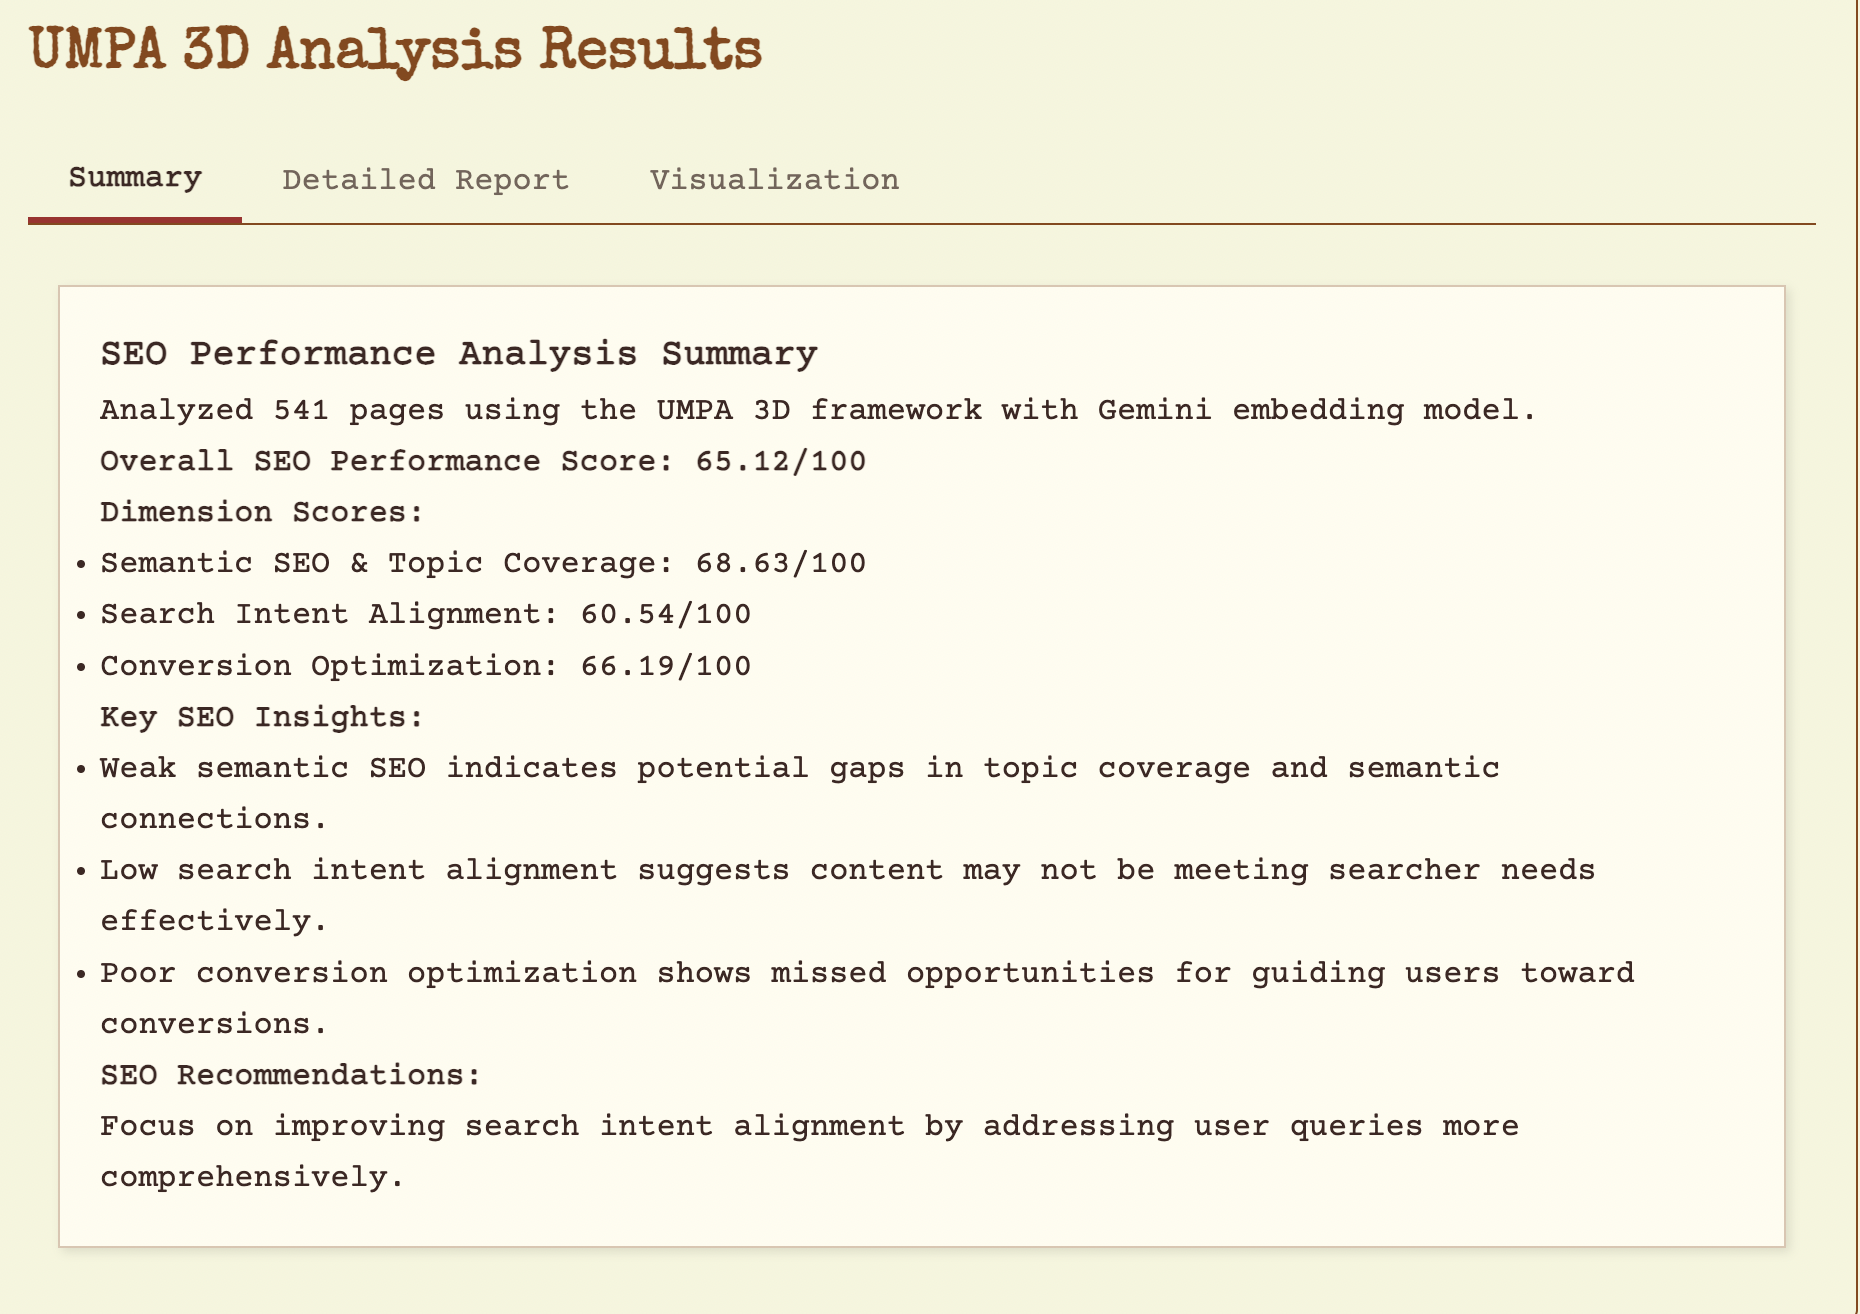Viewport: 1860px width, 1314px height.
Task: Show the Visualization tab
Action: pos(774,180)
